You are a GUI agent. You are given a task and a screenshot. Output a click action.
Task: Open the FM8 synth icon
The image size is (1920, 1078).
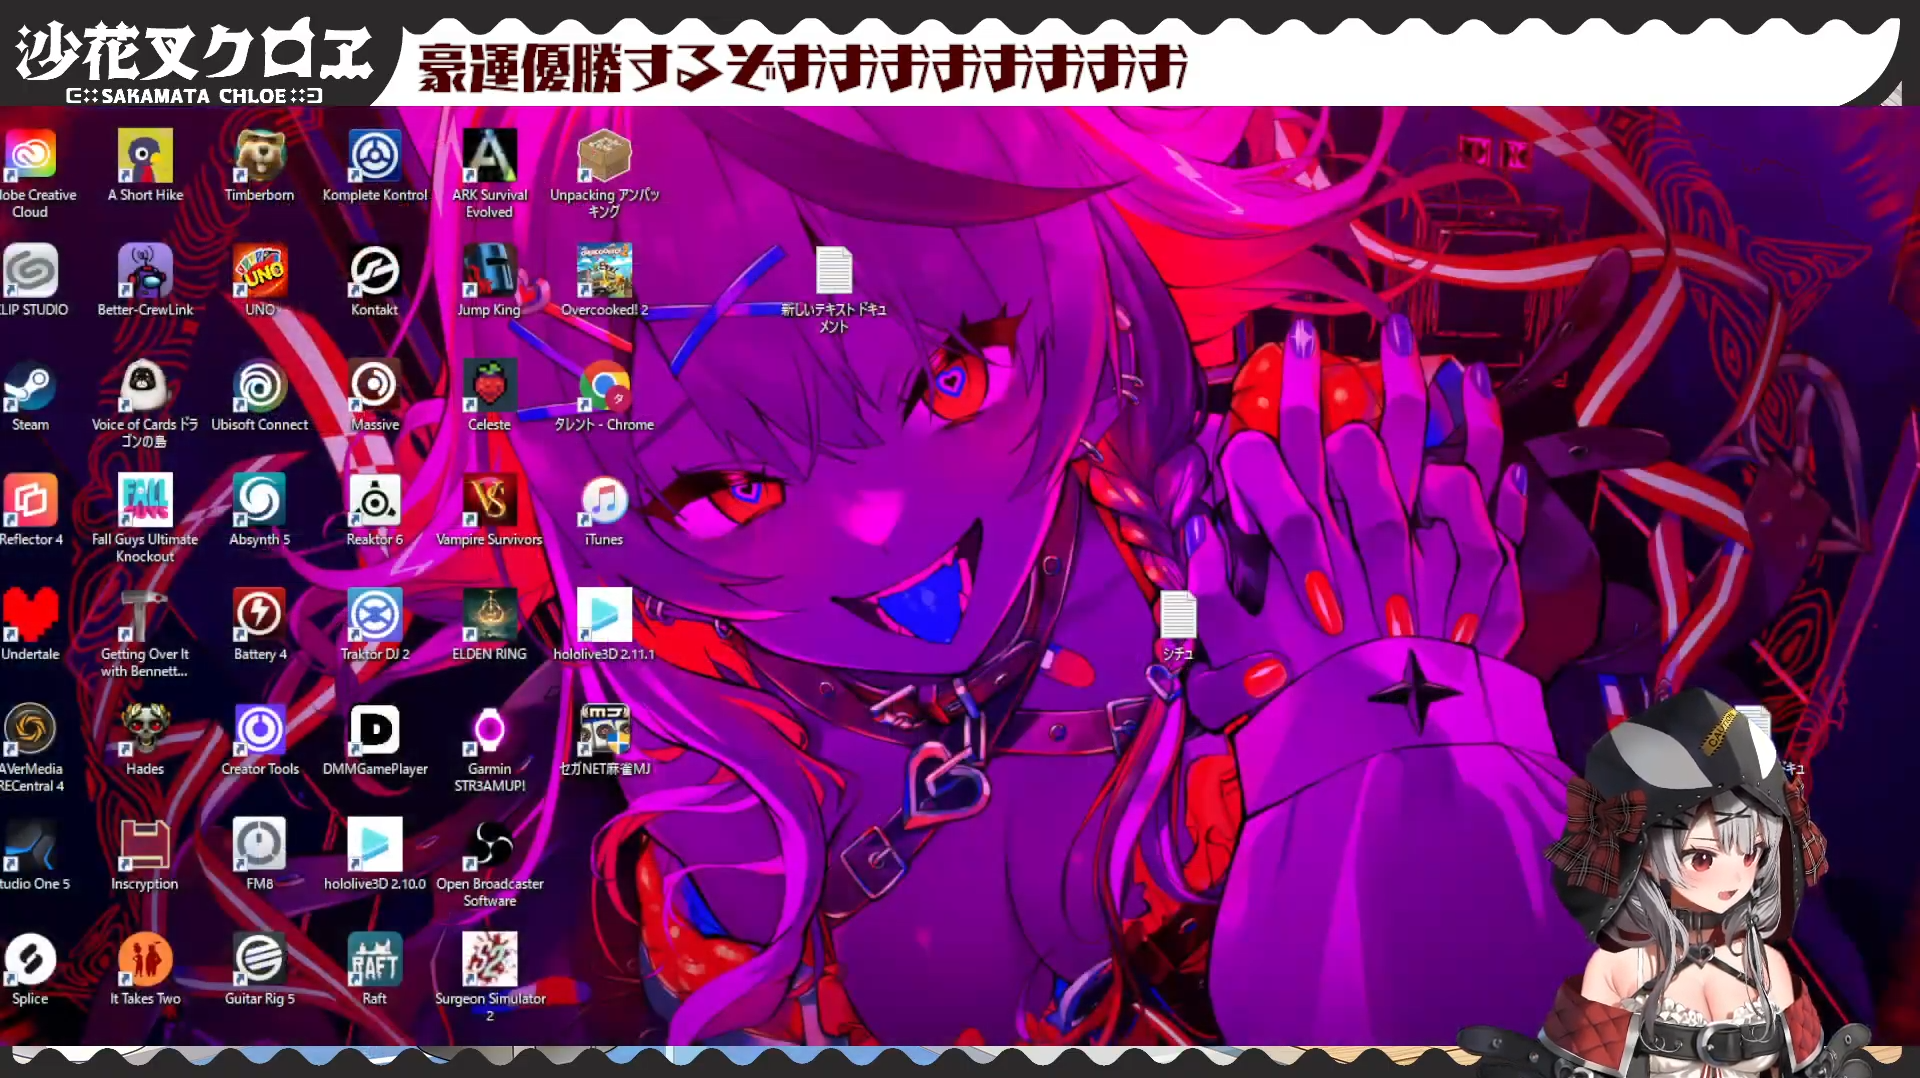point(260,845)
